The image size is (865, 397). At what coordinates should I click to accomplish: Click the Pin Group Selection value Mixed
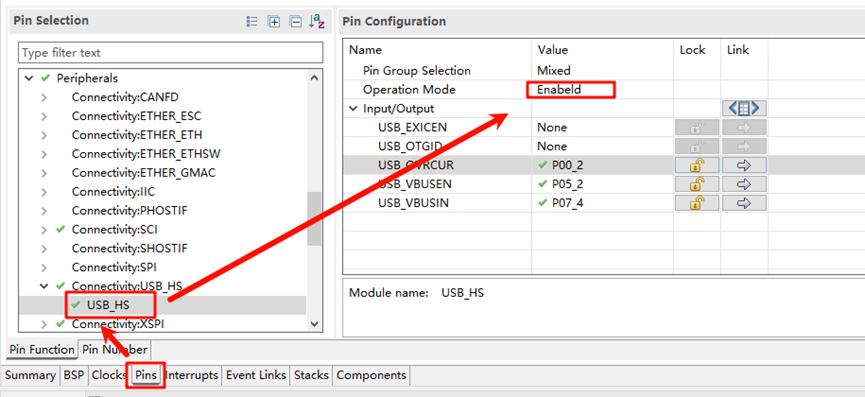(554, 71)
